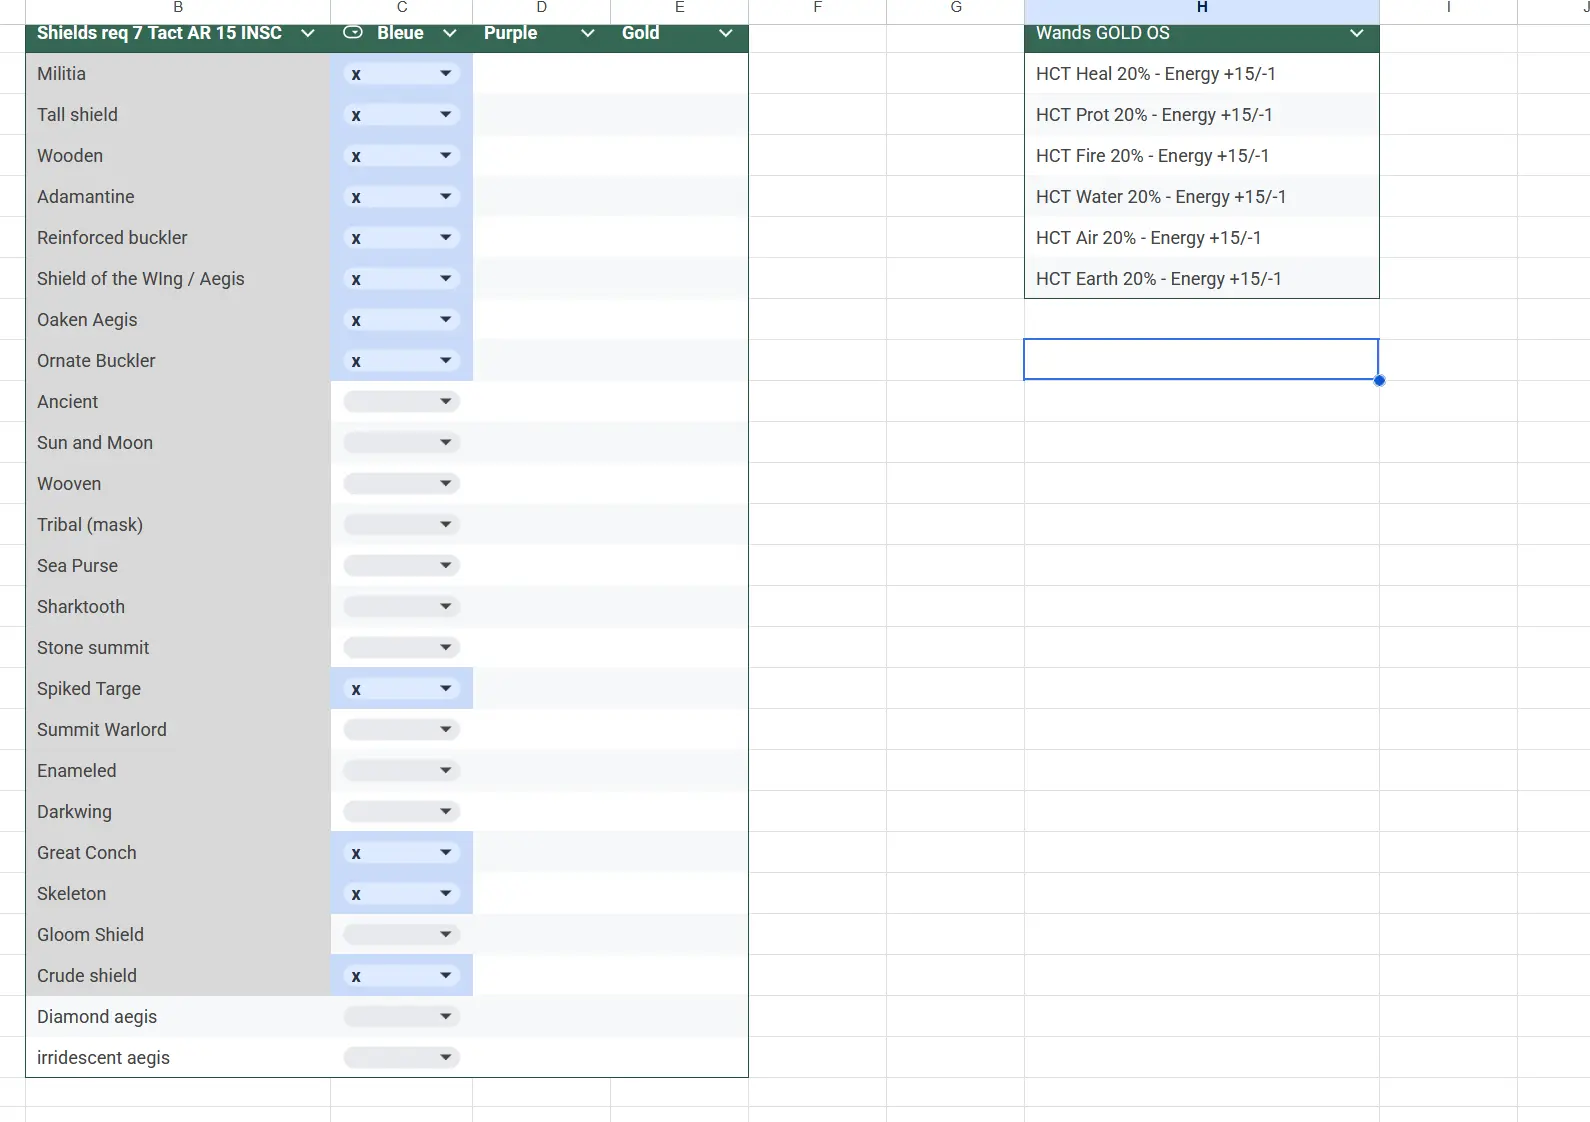Open the Bleue column header dropdown arrow
1590x1122 pixels.
coord(450,33)
